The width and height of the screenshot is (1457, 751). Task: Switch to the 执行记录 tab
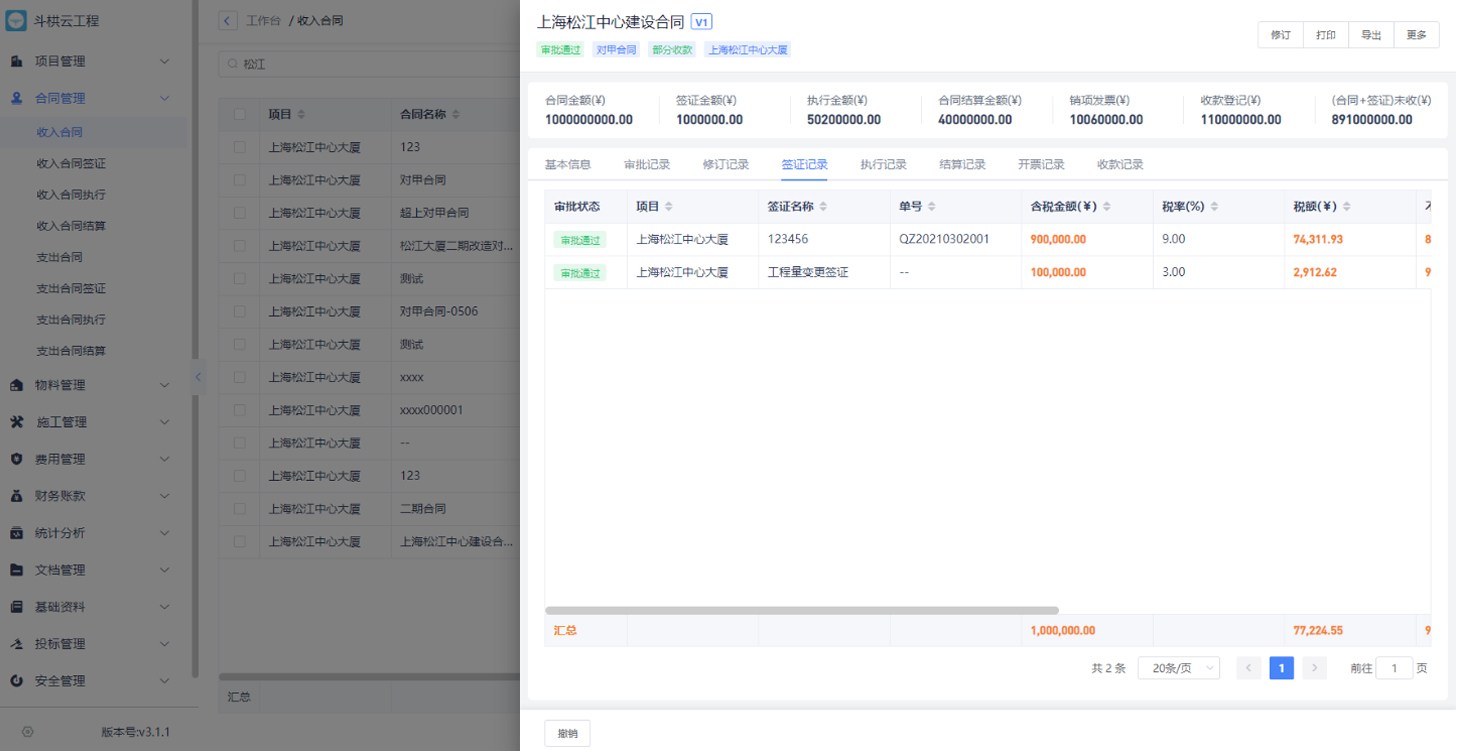point(883,164)
